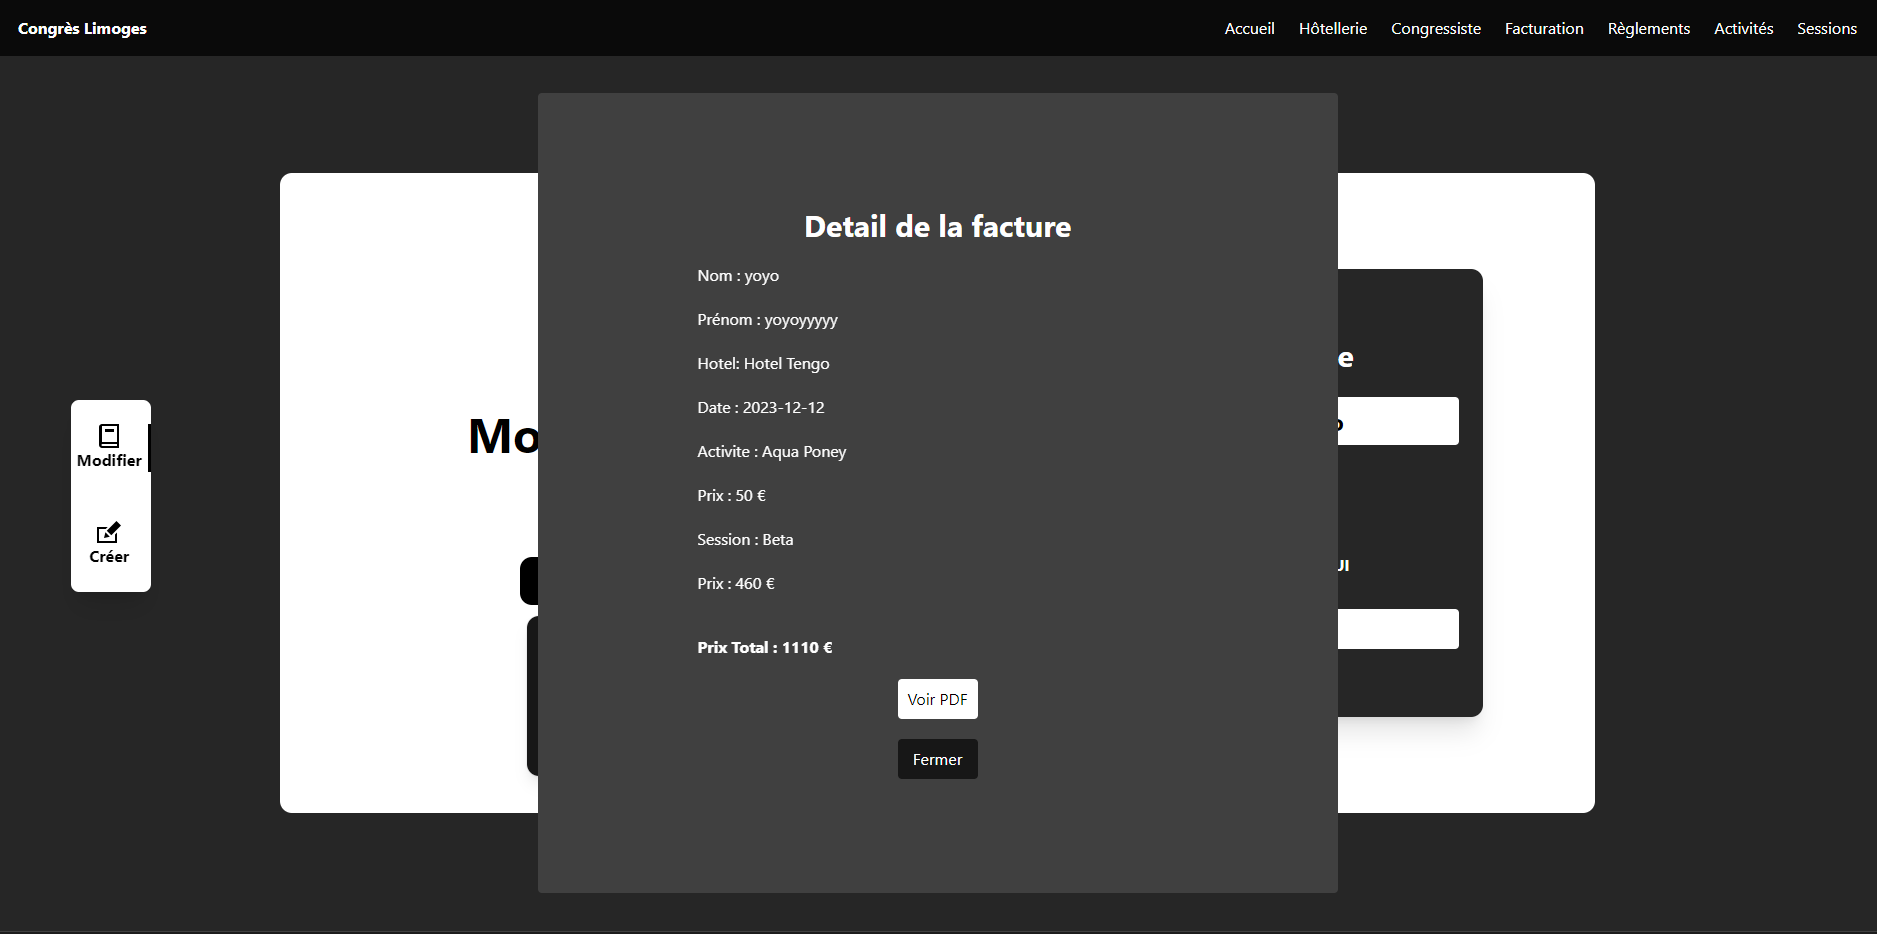
Task: Click the 'Prix Total : 1110 €' line
Action: 764,647
